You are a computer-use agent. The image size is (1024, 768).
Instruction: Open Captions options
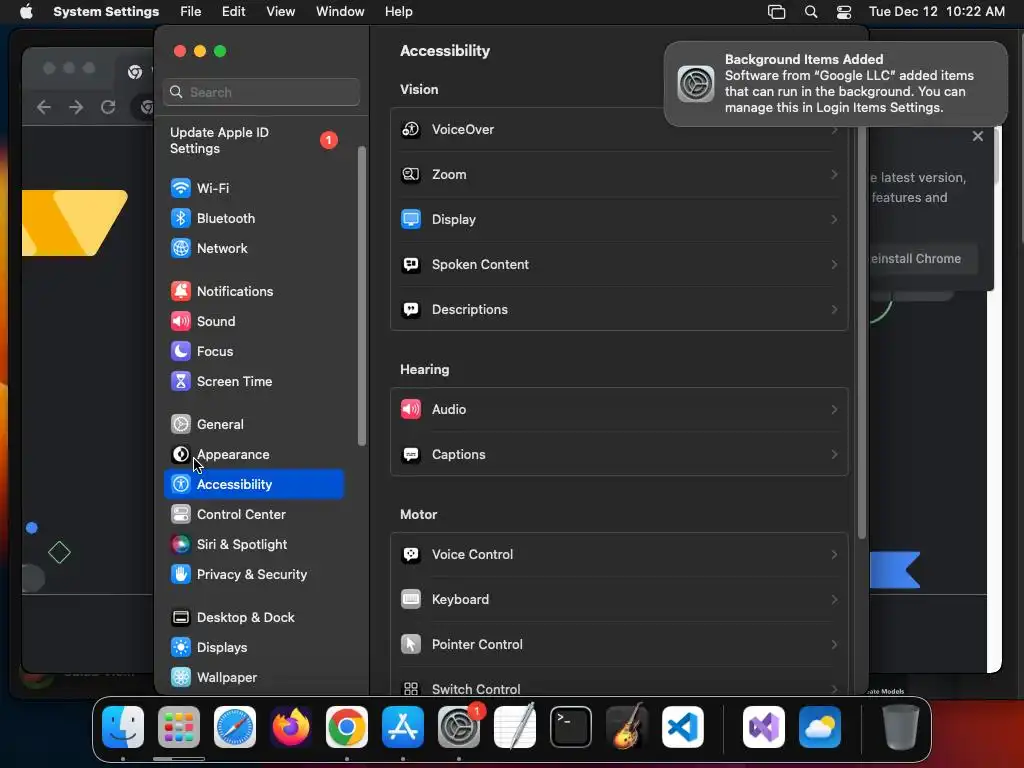[x=619, y=455]
